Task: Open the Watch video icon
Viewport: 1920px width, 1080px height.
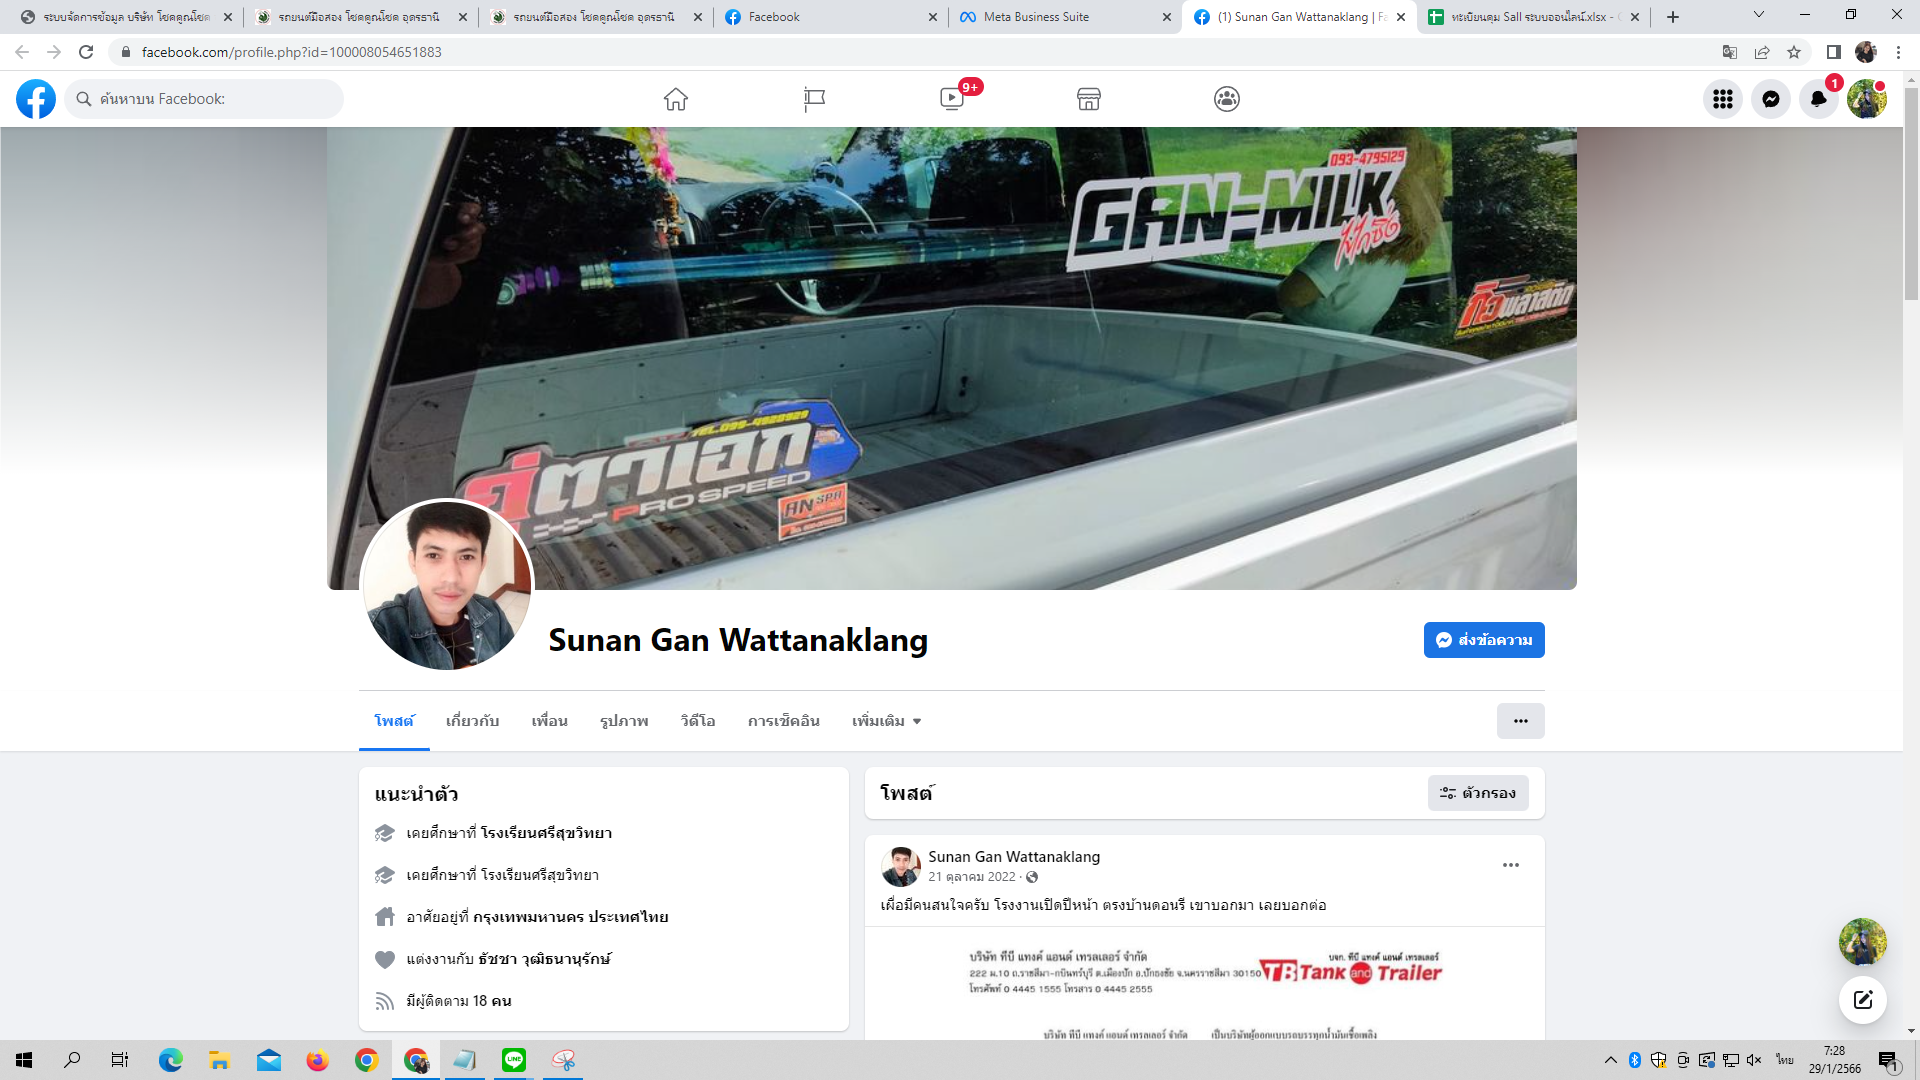Action: pyautogui.click(x=952, y=99)
